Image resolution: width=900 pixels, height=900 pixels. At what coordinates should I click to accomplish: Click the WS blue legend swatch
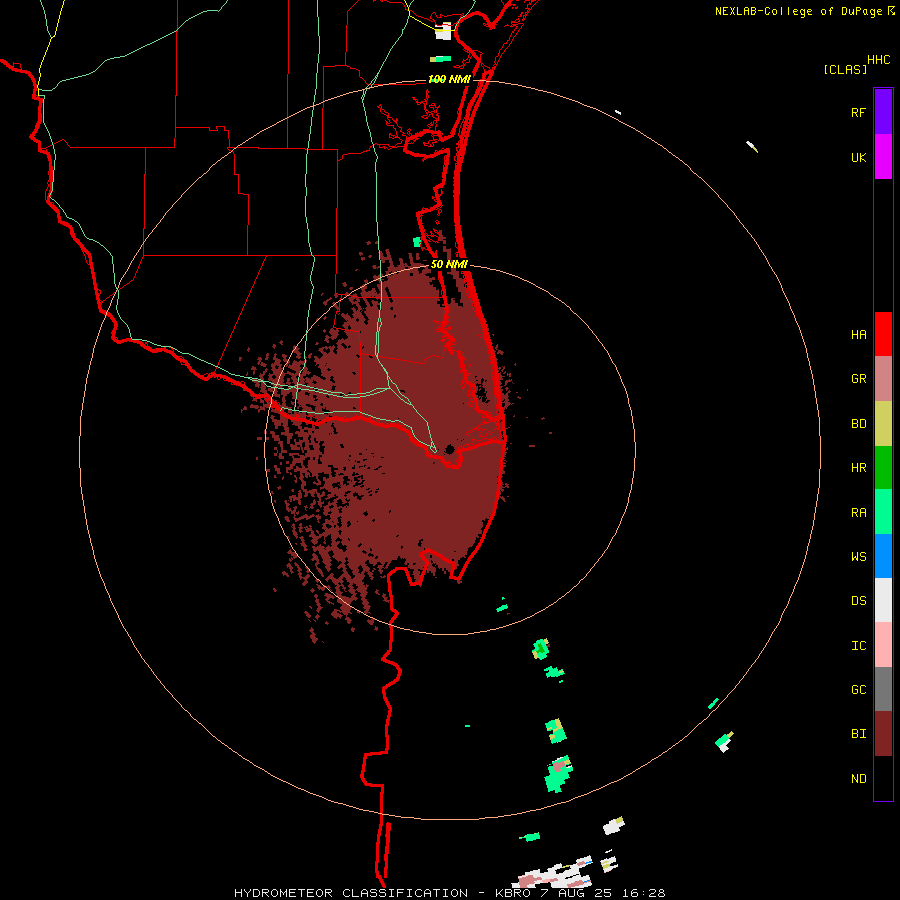point(883,556)
